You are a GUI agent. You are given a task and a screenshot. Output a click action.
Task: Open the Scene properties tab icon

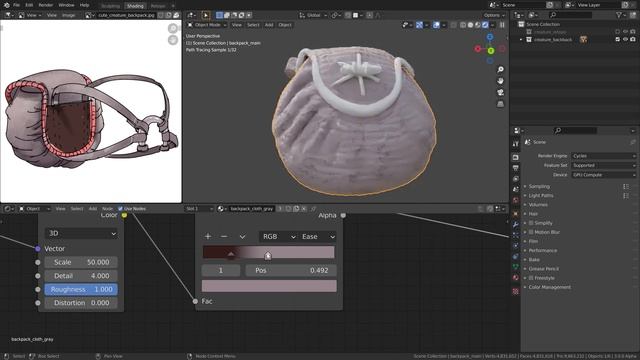pyautogui.click(x=516, y=189)
